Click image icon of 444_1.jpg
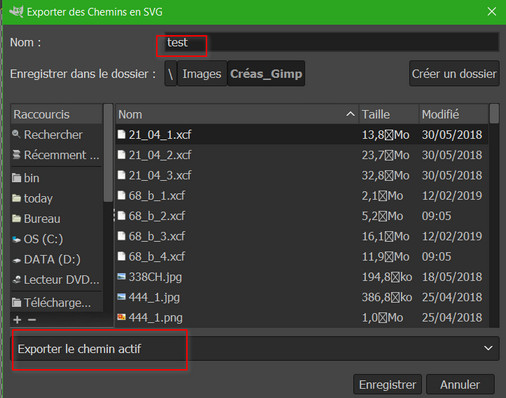The width and height of the screenshot is (506, 398). coord(121,297)
